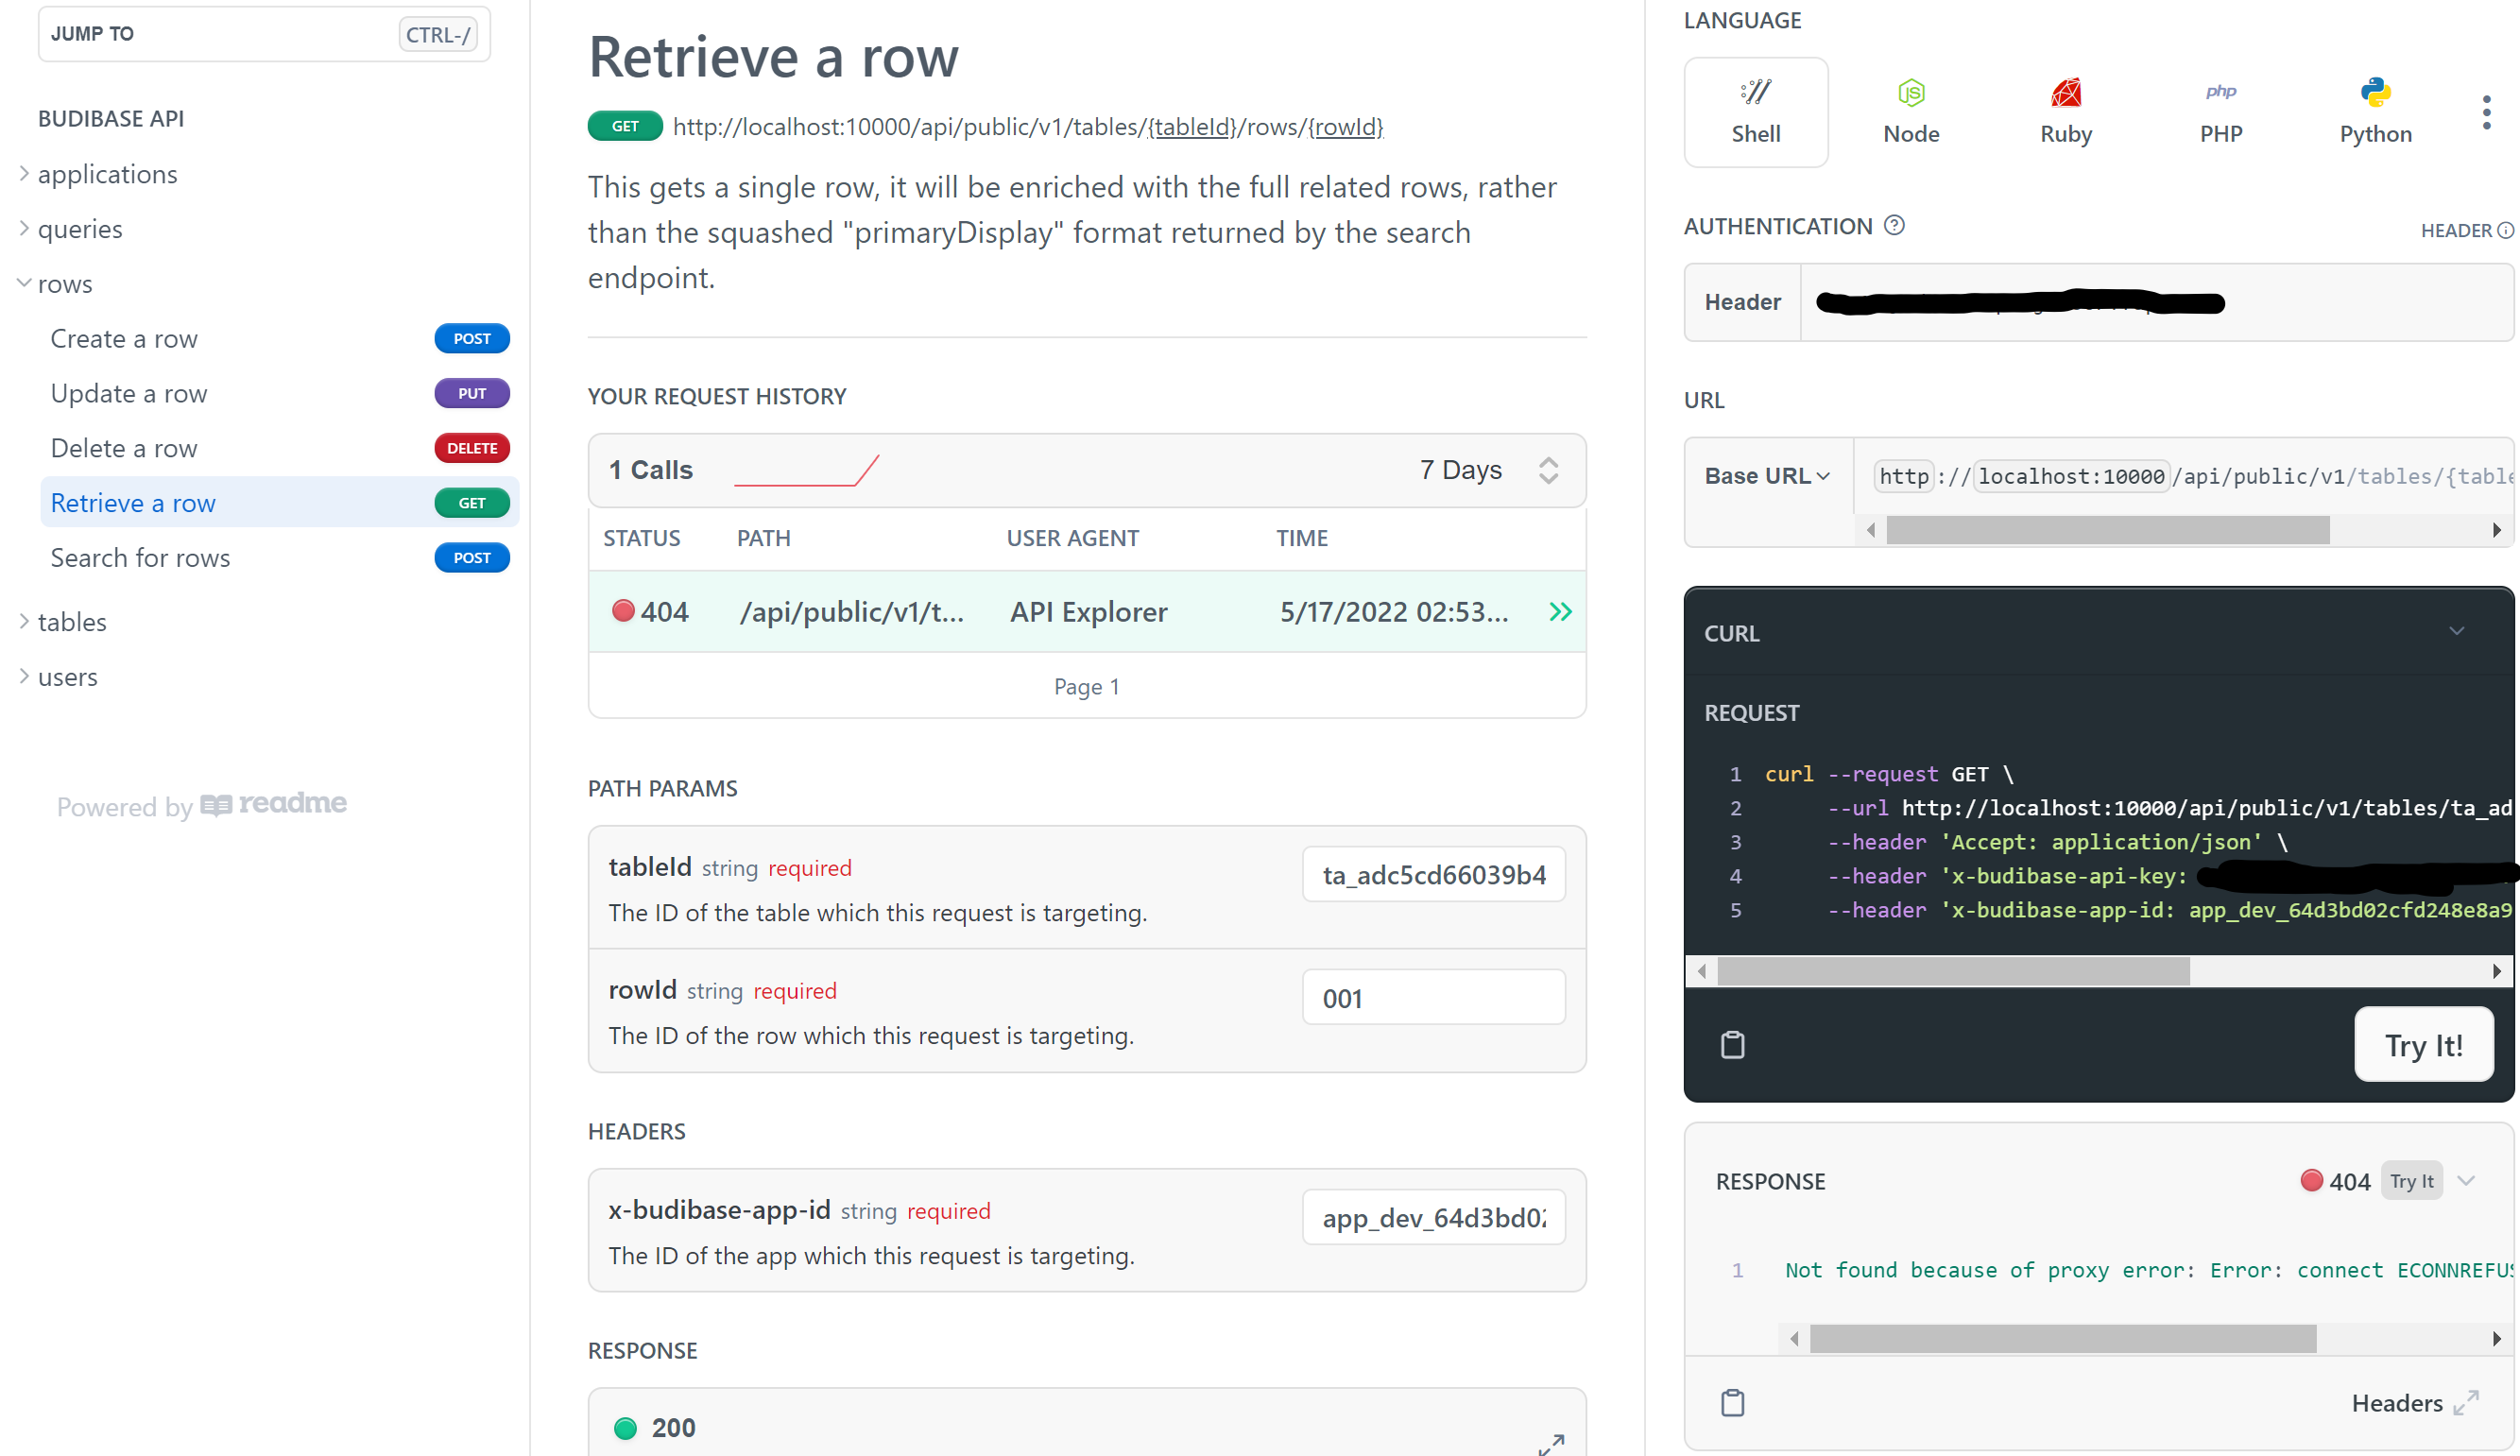The height and width of the screenshot is (1456, 2520).
Task: Collapse the CURL panel chevron
Action: 2456,631
